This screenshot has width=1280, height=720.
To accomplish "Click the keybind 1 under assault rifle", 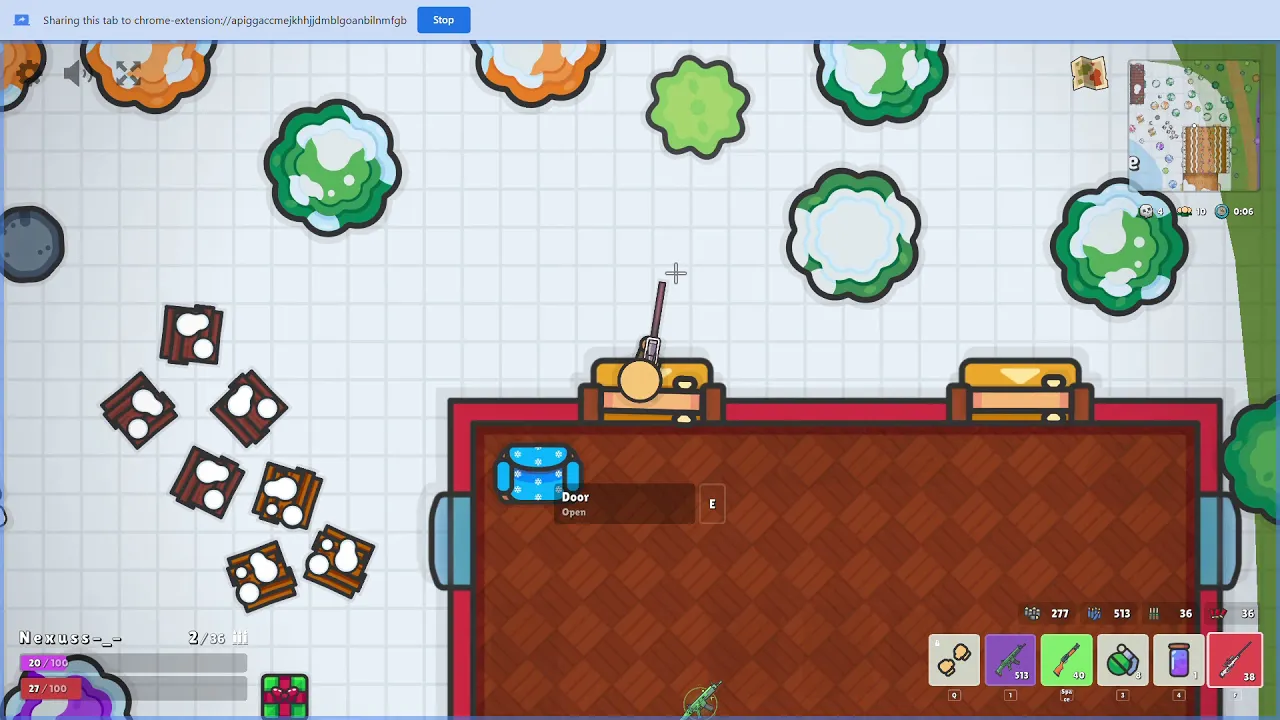I will (x=1010, y=696).
